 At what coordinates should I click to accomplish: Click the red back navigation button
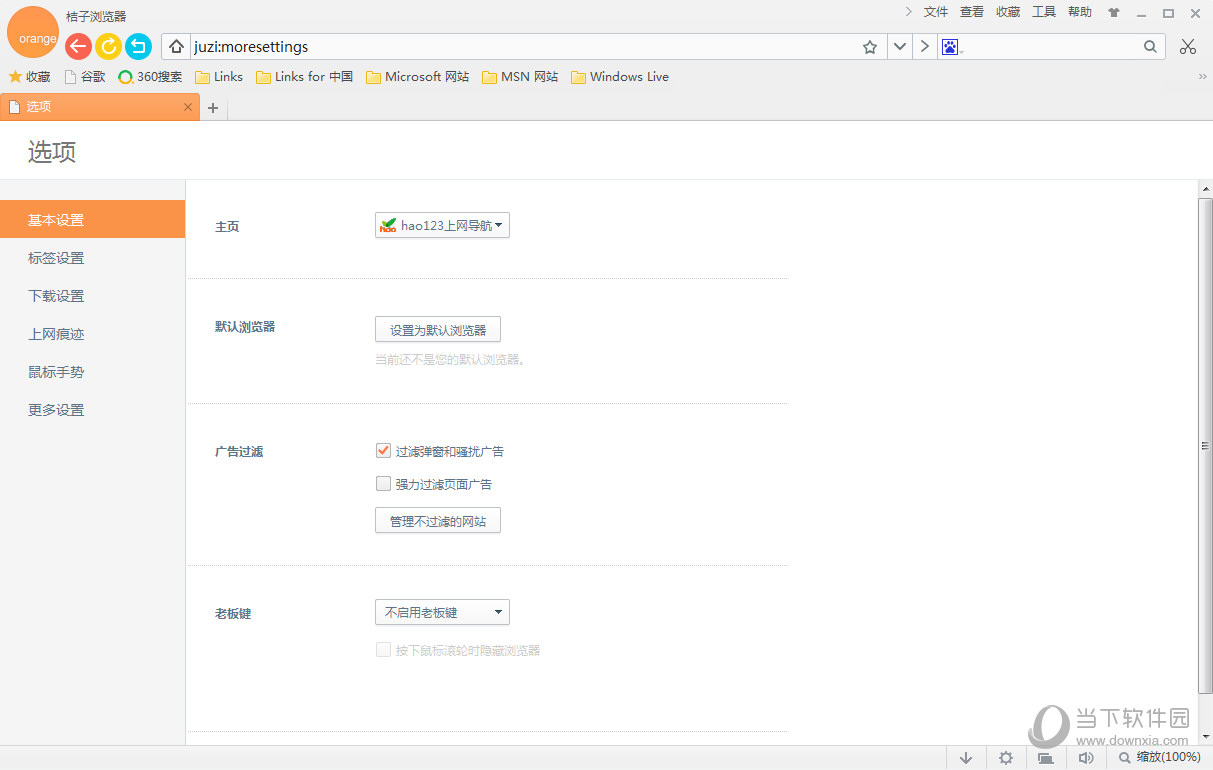(78, 46)
